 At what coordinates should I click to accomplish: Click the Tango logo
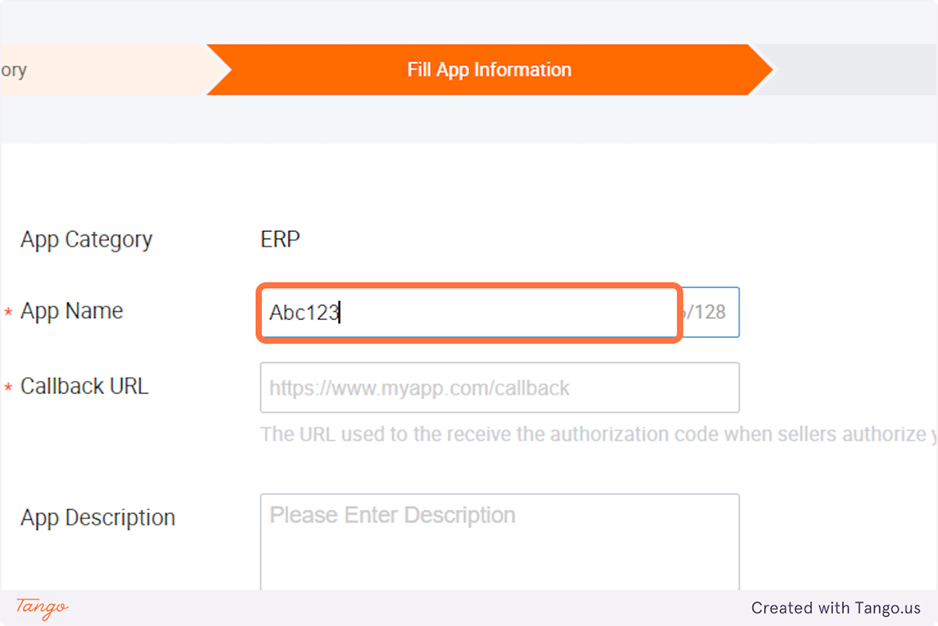(42, 607)
